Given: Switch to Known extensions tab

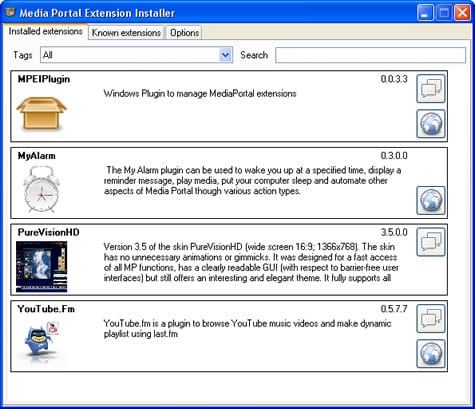Looking at the screenshot, I should tap(126, 33).
